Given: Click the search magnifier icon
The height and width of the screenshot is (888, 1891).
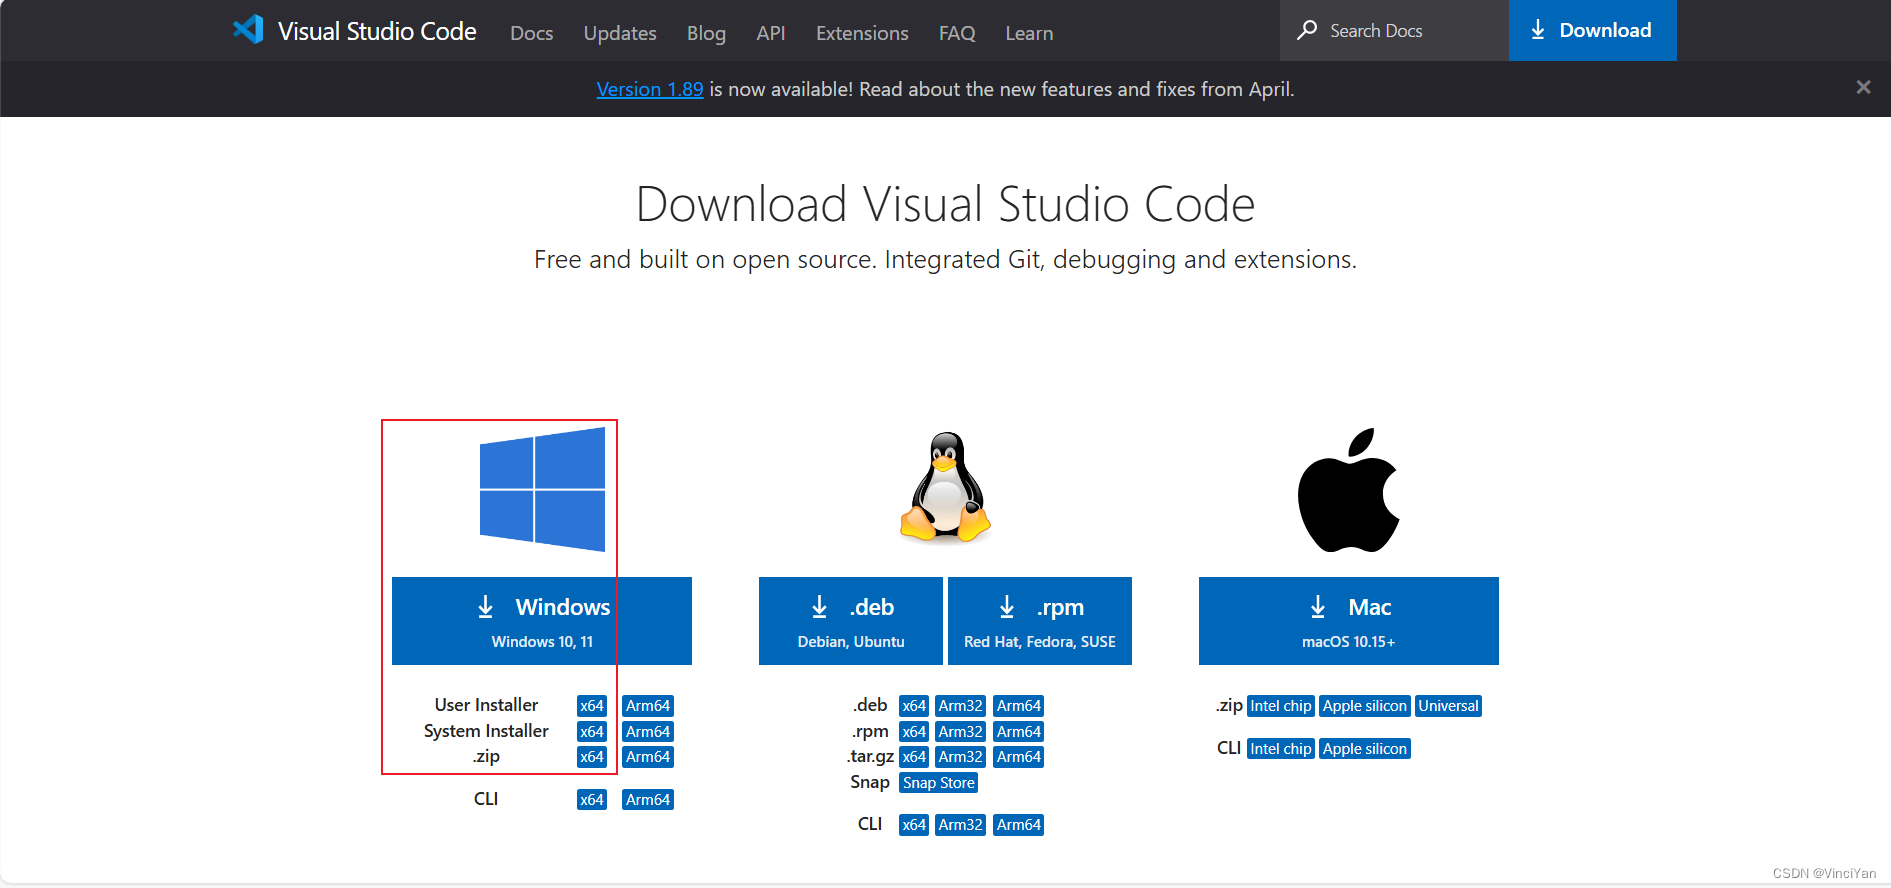Looking at the screenshot, I should point(1307,30).
